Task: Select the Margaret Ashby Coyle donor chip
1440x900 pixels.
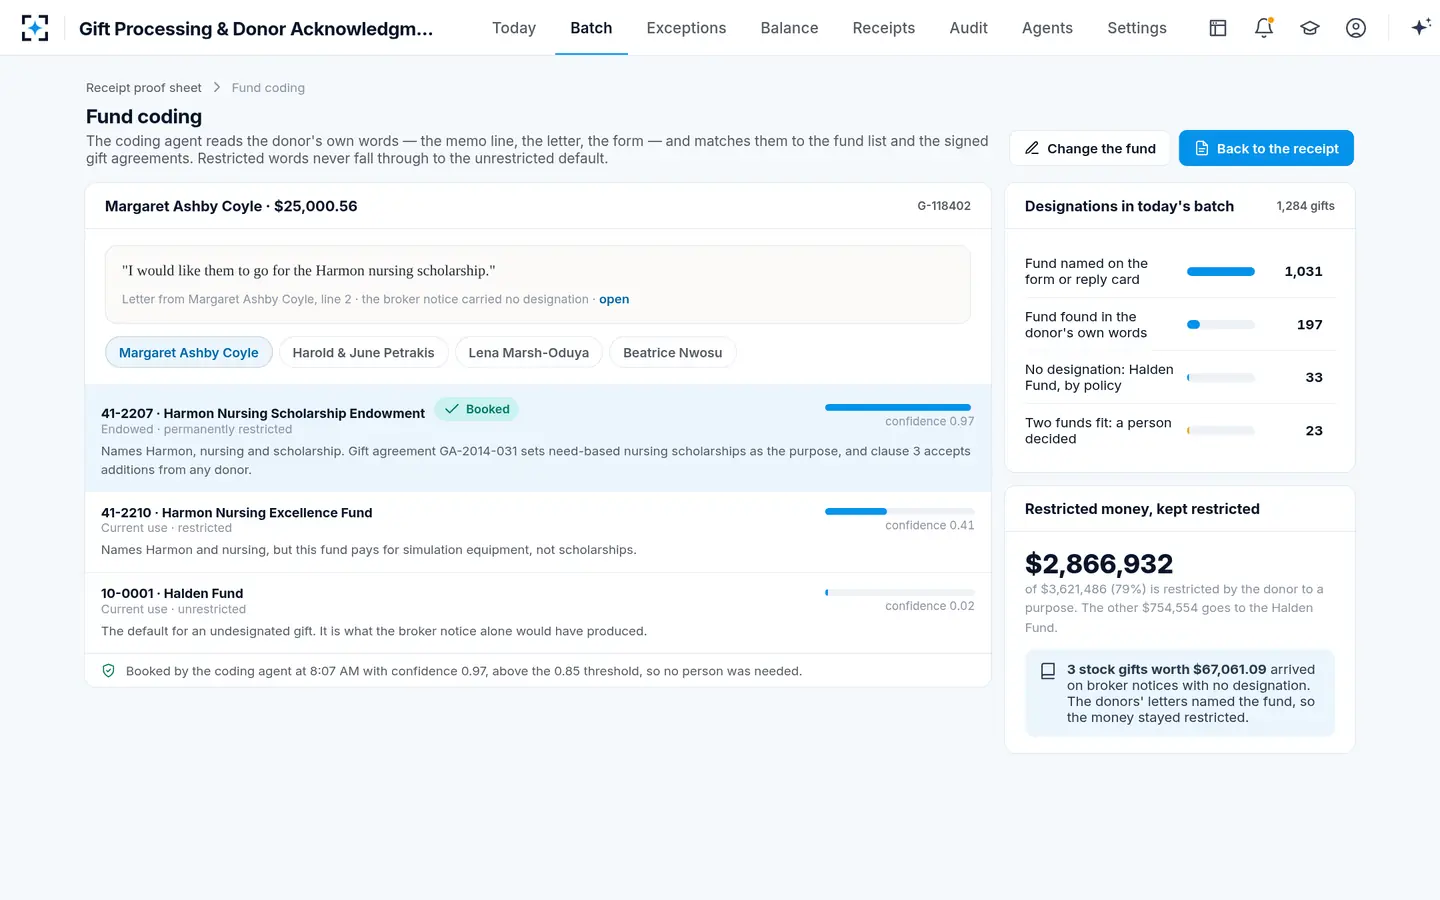Action: (x=189, y=352)
